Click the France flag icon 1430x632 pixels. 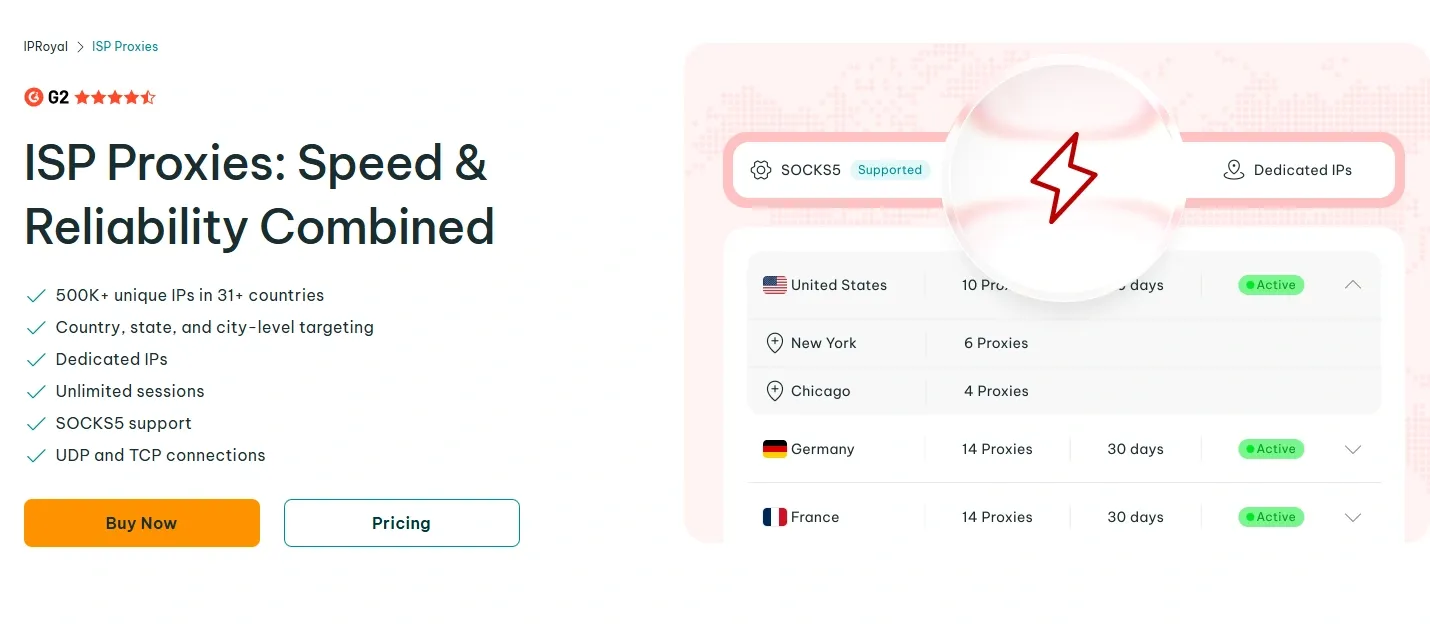click(x=774, y=517)
